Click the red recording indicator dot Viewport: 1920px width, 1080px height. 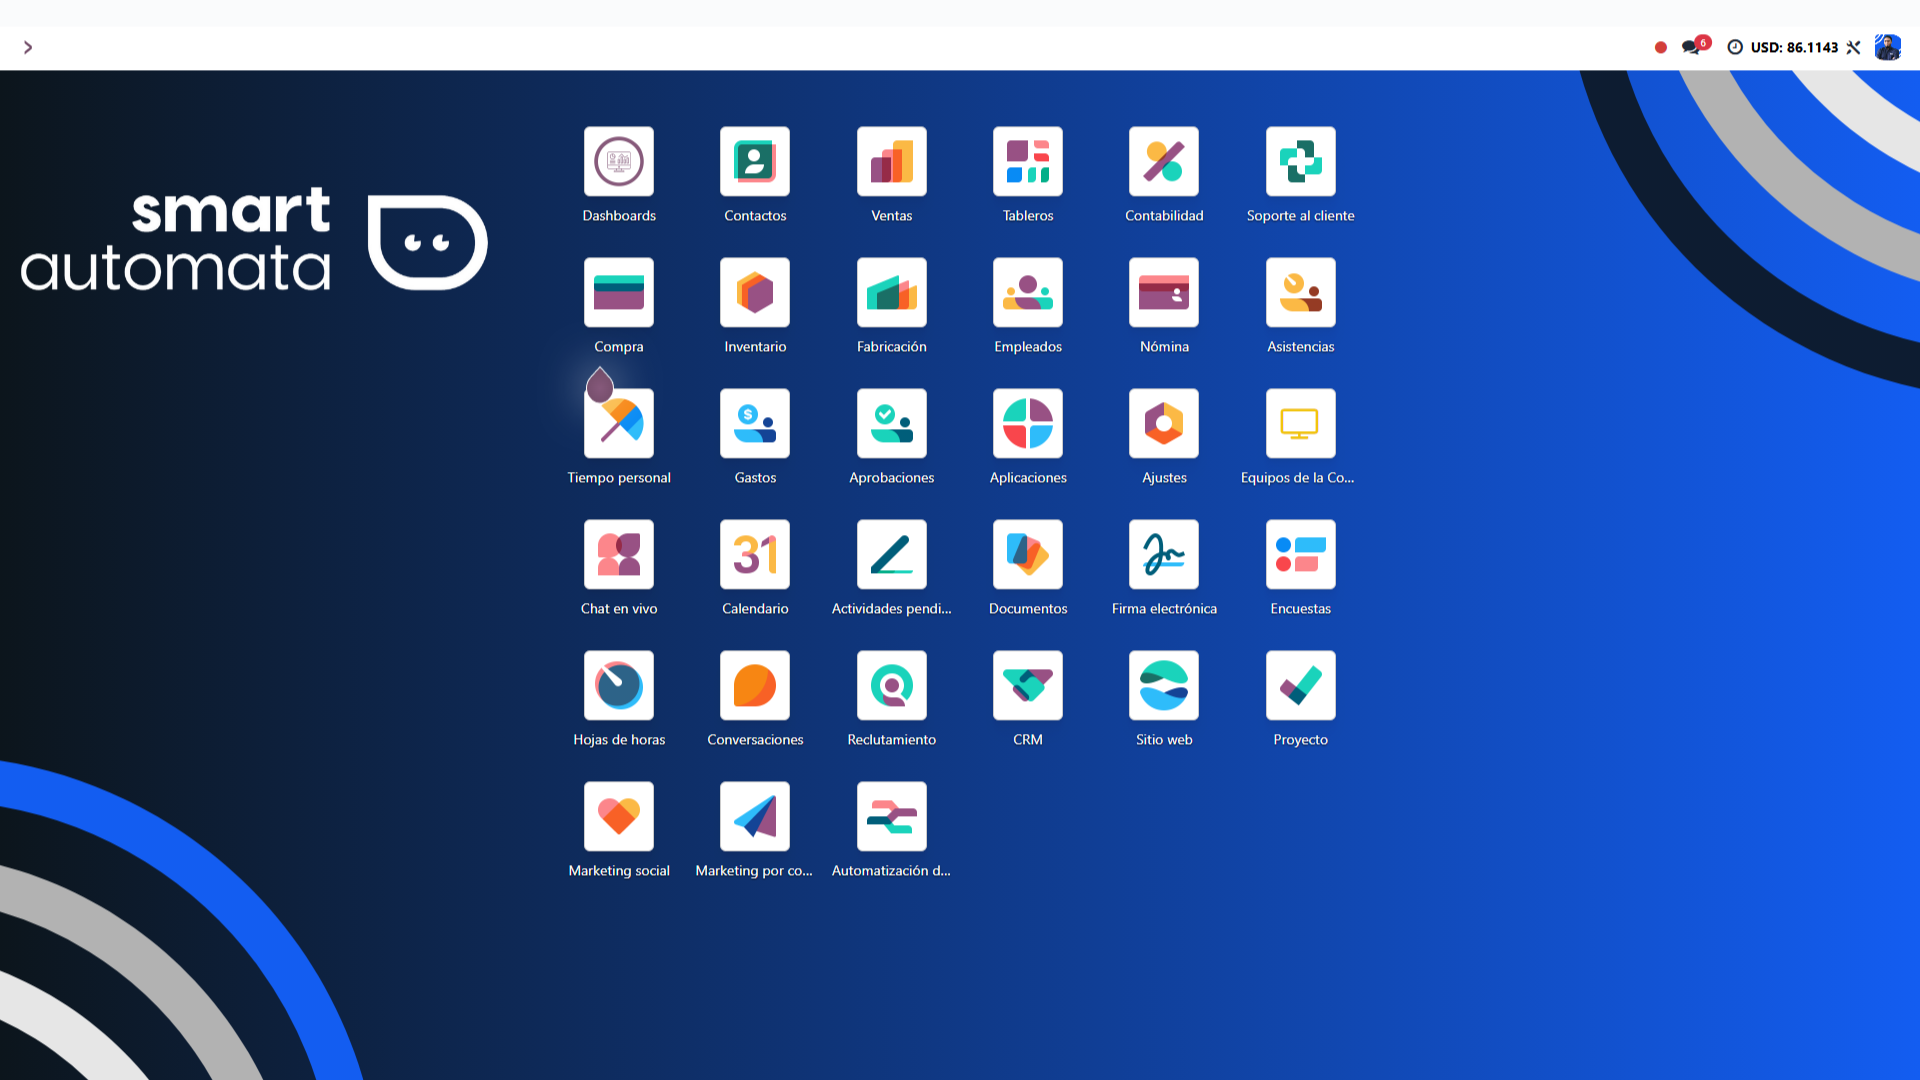point(1661,47)
